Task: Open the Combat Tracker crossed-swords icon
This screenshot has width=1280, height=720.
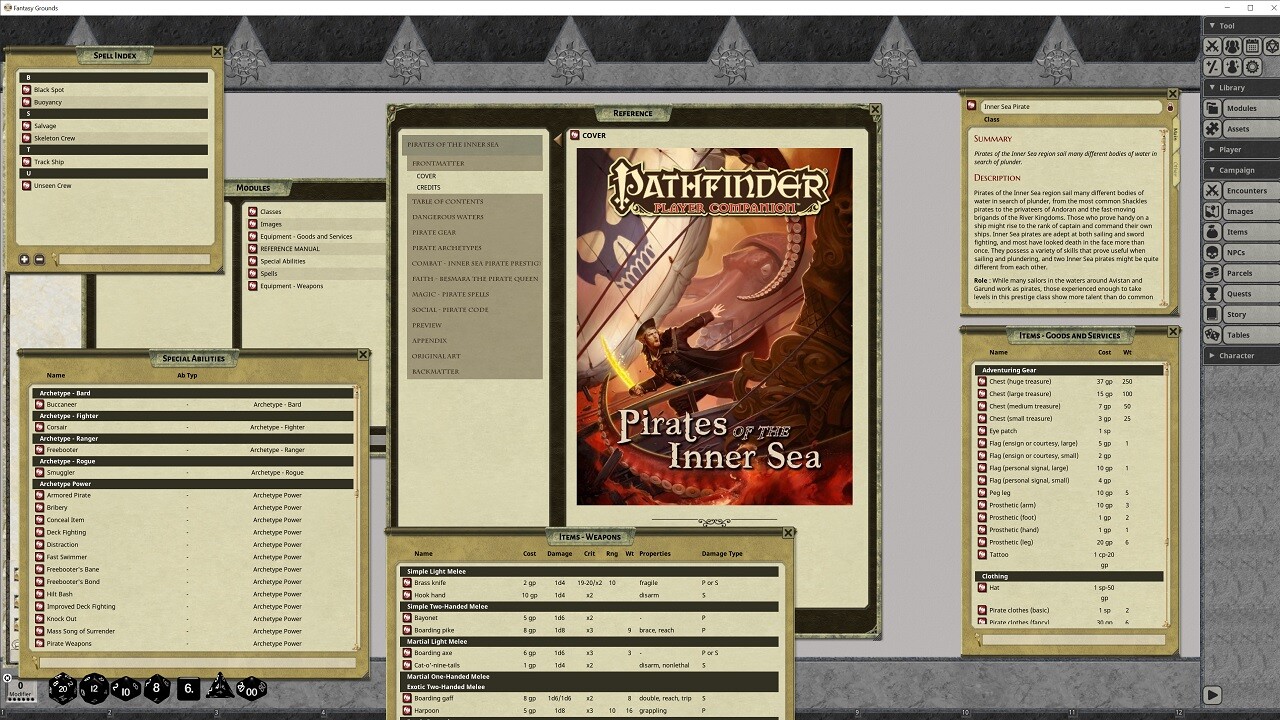Action: click(1212, 45)
